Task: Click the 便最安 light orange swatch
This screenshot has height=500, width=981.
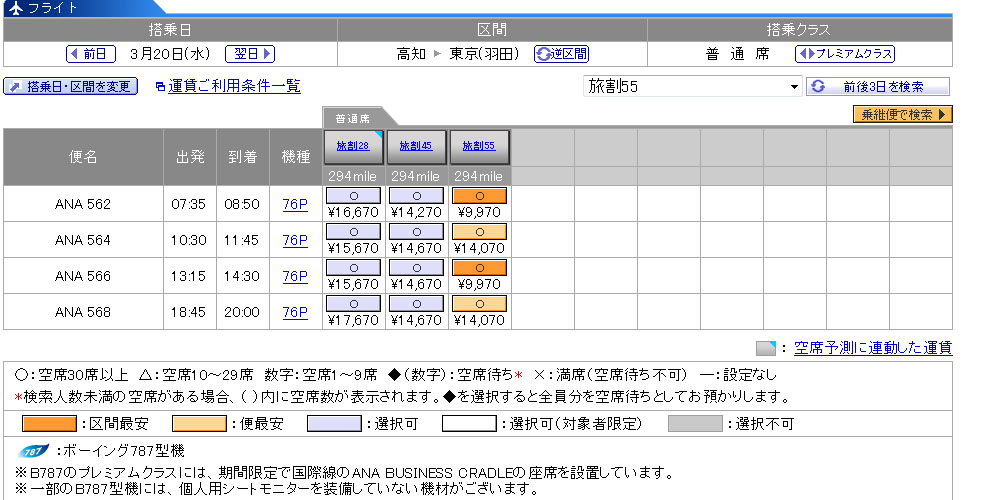Action: (x=200, y=424)
